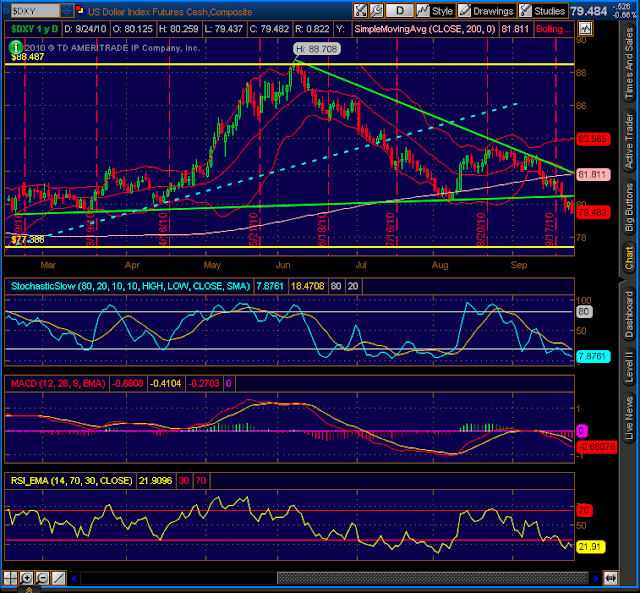Open the Live News sidebar tab
The image size is (640, 593).
coord(629,418)
